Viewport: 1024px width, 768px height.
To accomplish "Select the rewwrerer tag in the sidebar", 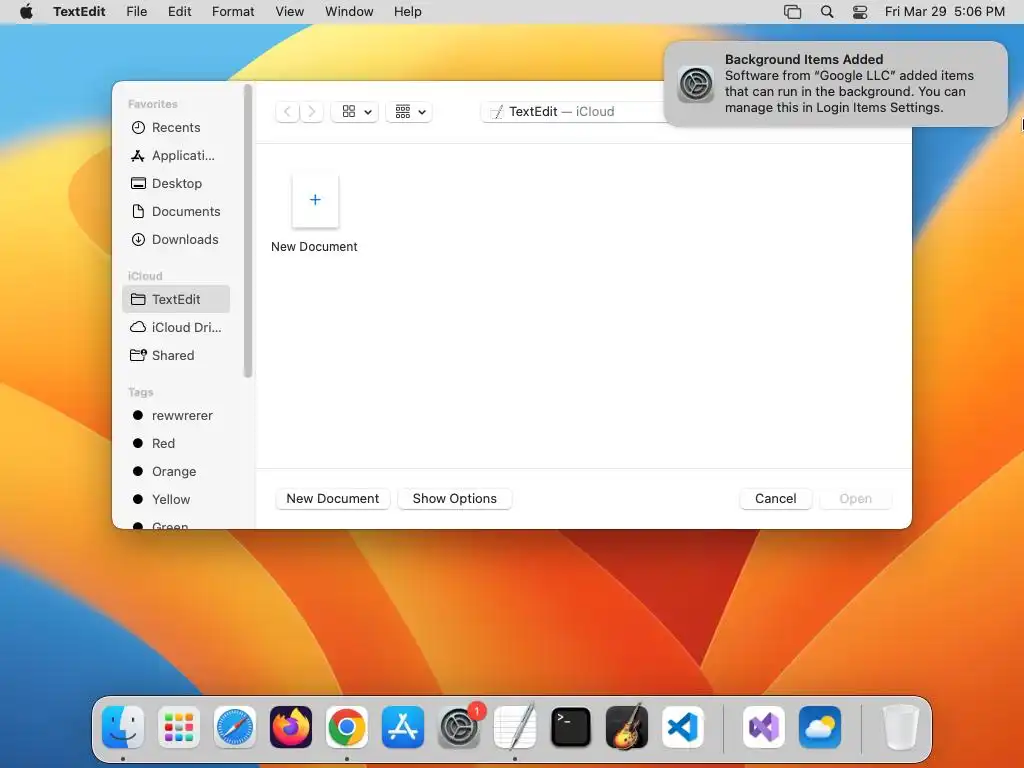I will (176, 415).
